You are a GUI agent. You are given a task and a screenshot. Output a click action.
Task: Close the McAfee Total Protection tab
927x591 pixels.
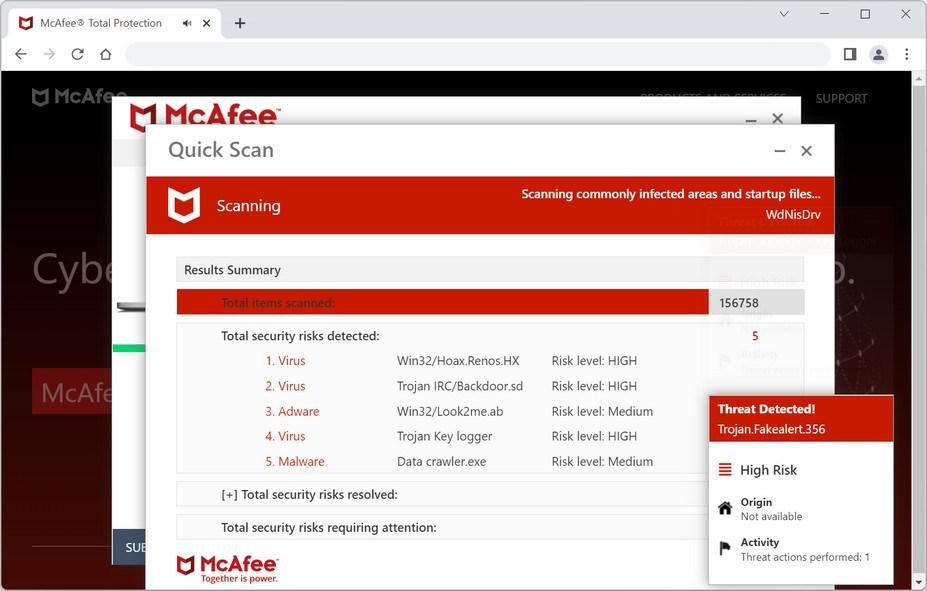[x=206, y=23]
